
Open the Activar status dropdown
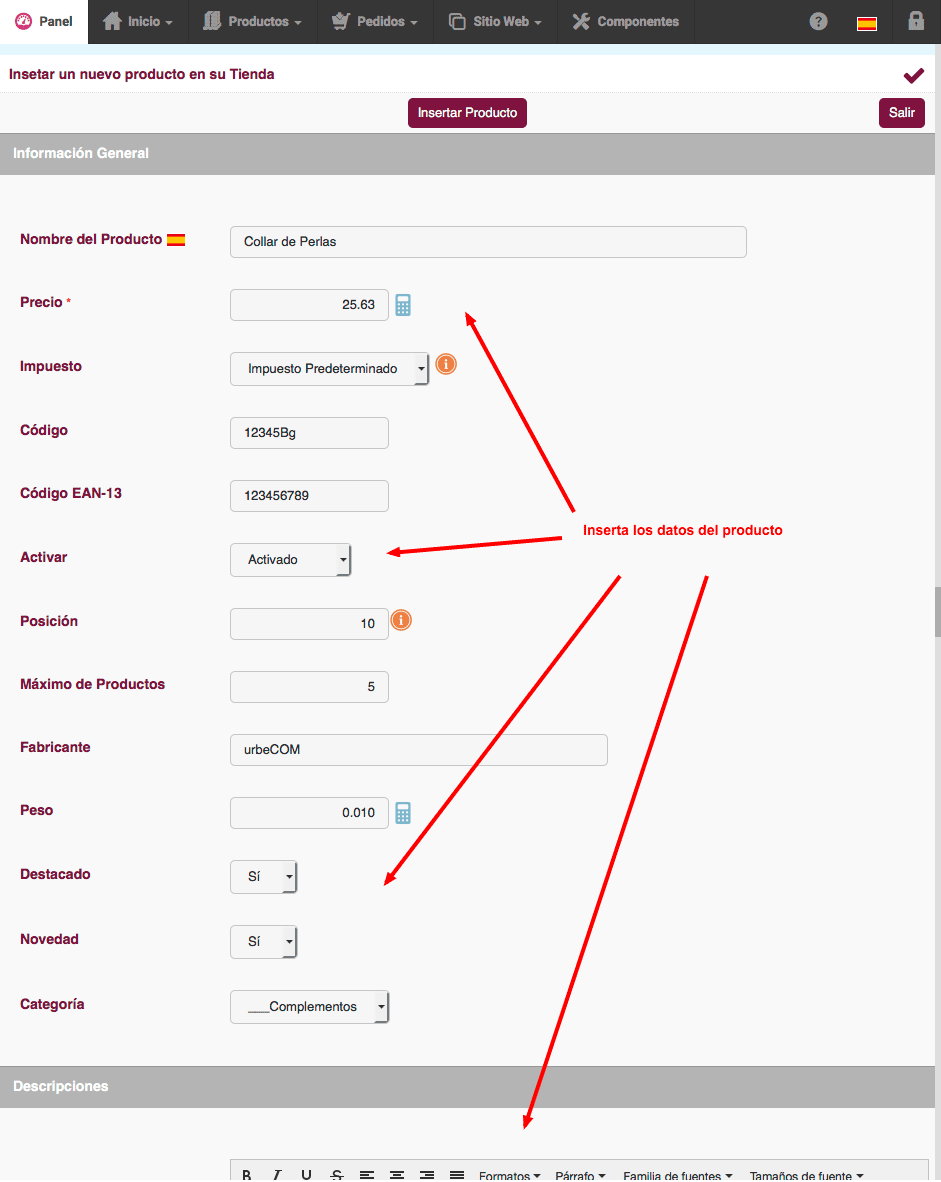[x=290, y=560]
